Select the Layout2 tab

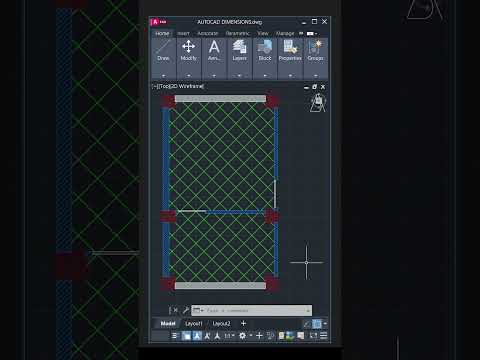(221, 323)
